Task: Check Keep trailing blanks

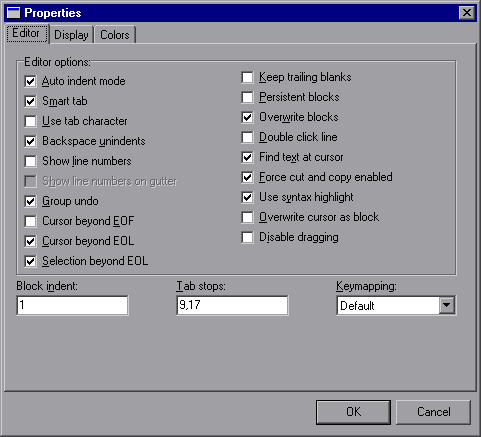Action: pyautogui.click(x=247, y=77)
